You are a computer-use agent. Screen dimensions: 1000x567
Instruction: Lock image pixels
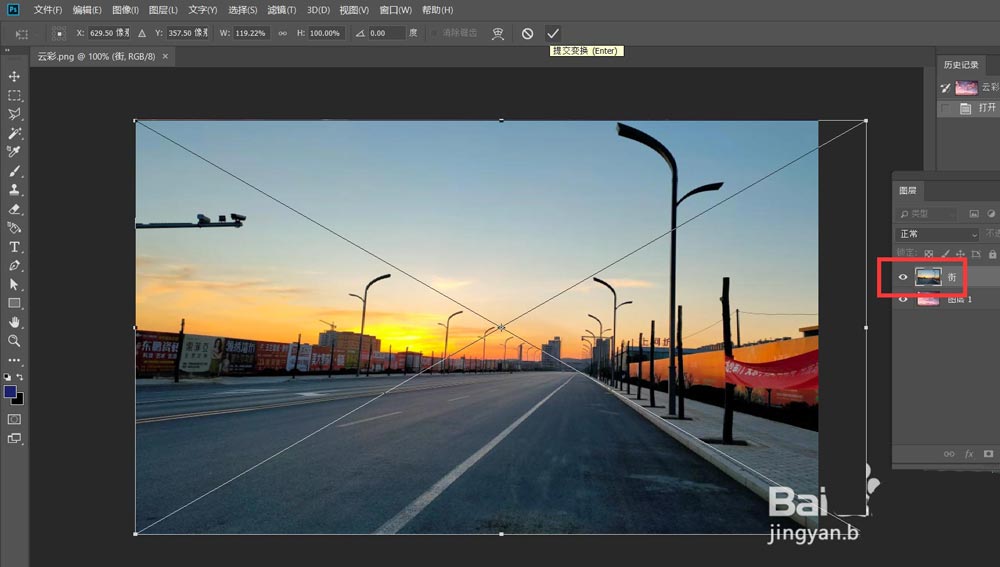coord(945,254)
